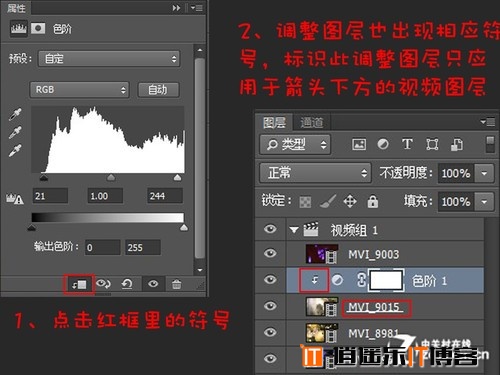Click the midtone input field 1.00

(105, 196)
